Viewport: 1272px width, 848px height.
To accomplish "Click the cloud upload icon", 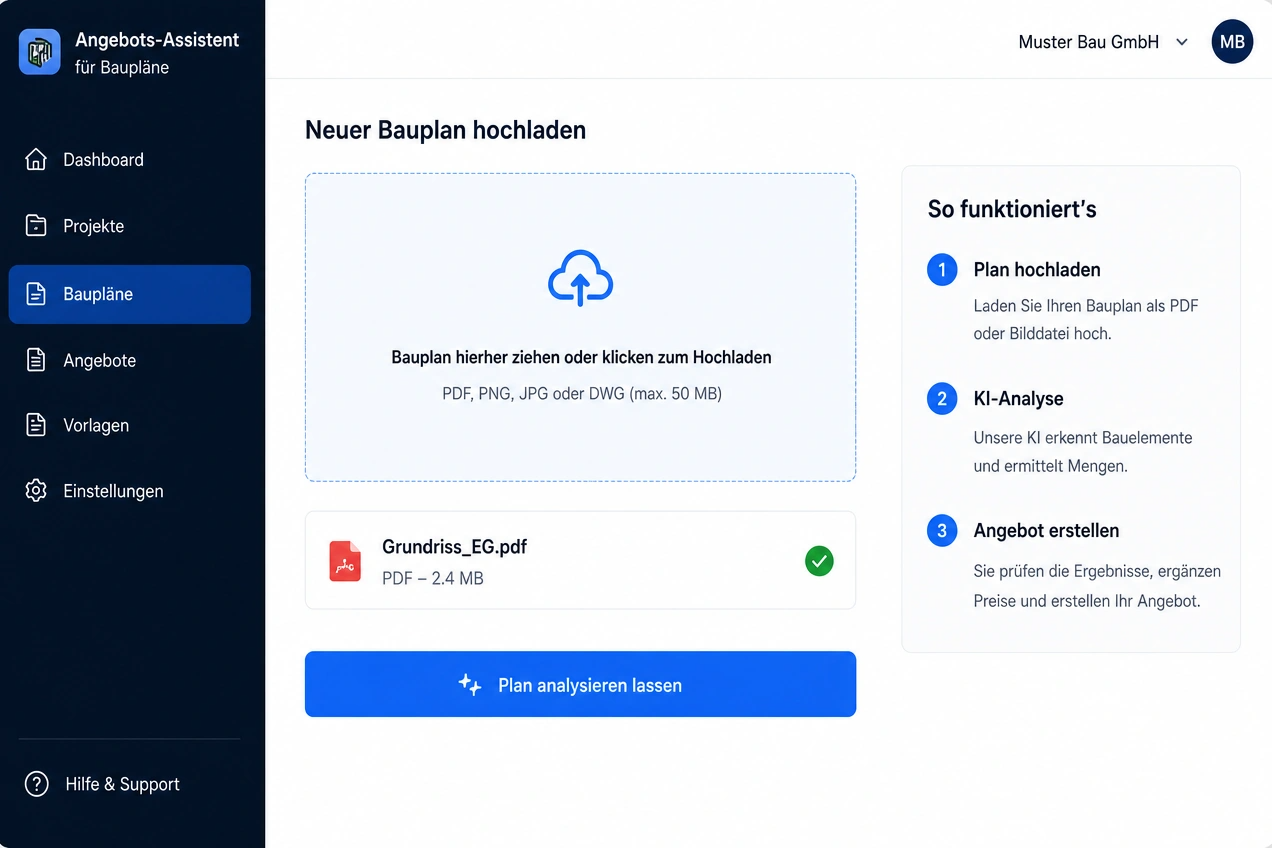I will pos(580,278).
